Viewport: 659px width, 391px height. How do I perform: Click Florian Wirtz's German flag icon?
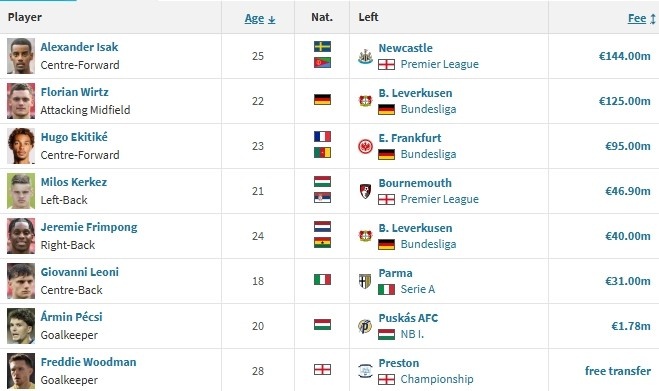pos(322,100)
